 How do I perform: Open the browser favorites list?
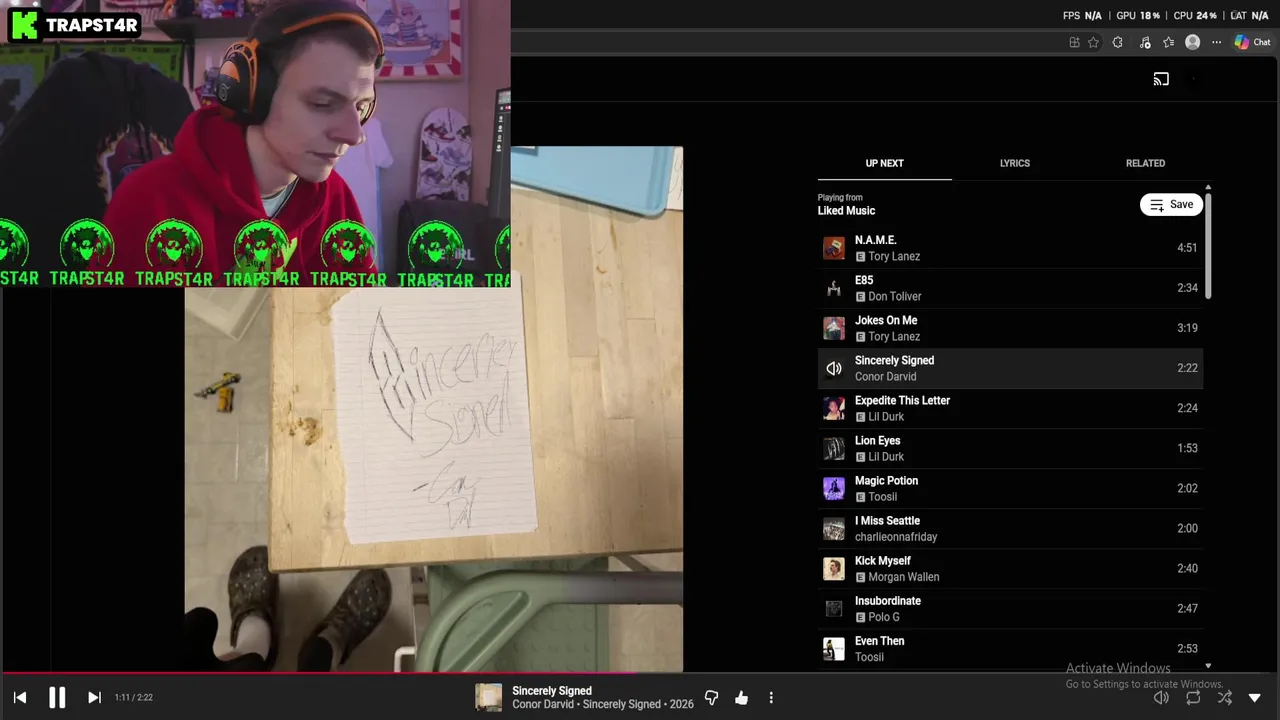click(1169, 42)
